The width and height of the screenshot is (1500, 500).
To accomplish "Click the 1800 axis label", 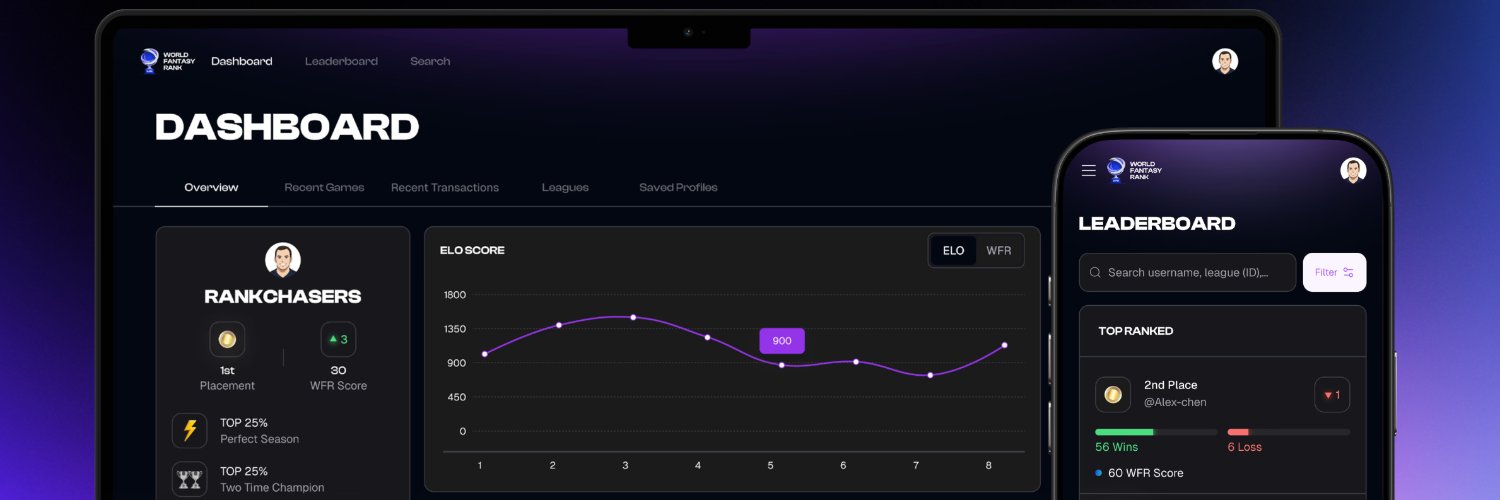I will (x=455, y=295).
